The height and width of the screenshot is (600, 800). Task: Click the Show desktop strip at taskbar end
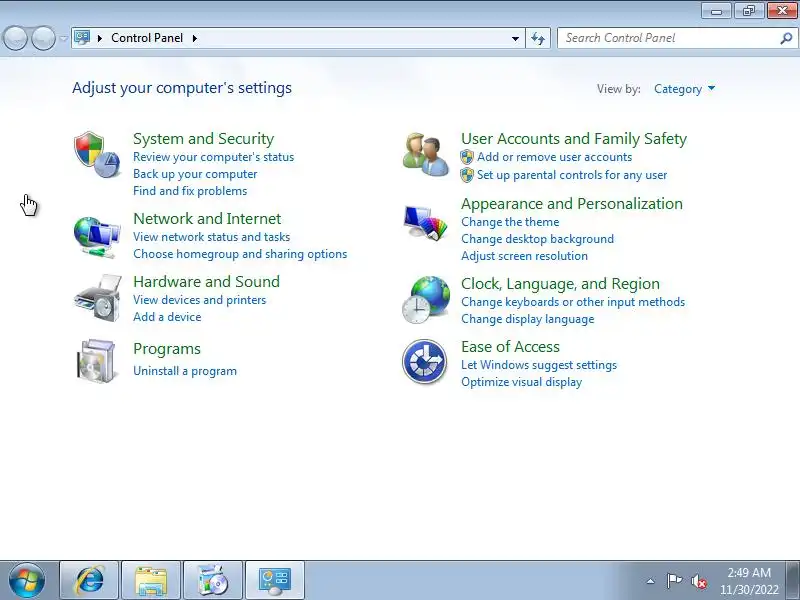point(793,580)
